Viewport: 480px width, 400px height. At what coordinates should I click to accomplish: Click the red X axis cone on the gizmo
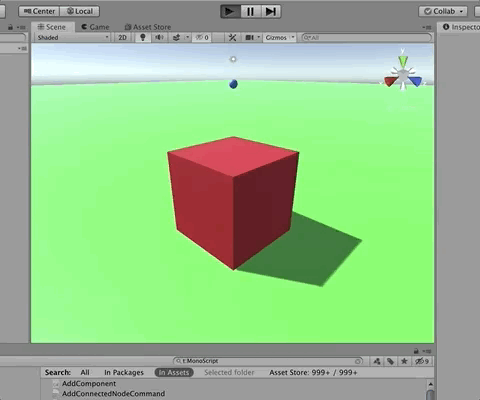pyautogui.click(x=390, y=81)
